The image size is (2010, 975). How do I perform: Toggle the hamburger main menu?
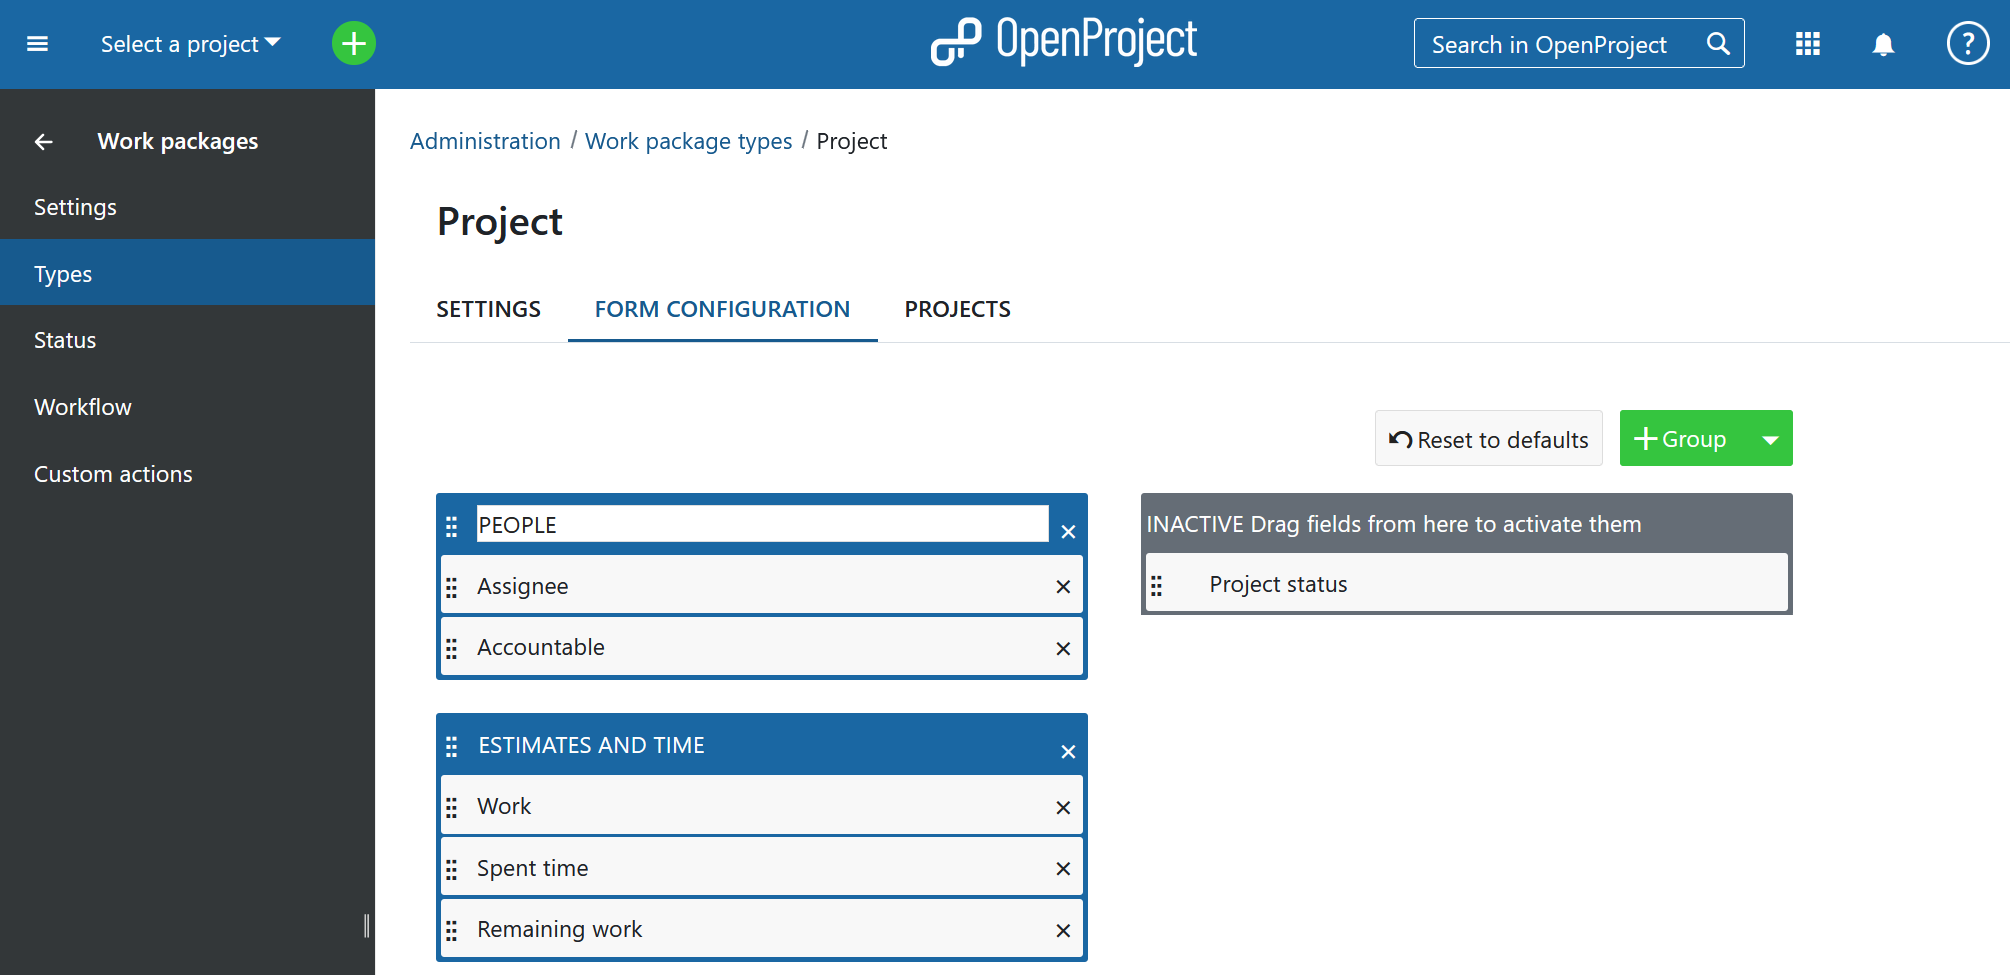38,44
